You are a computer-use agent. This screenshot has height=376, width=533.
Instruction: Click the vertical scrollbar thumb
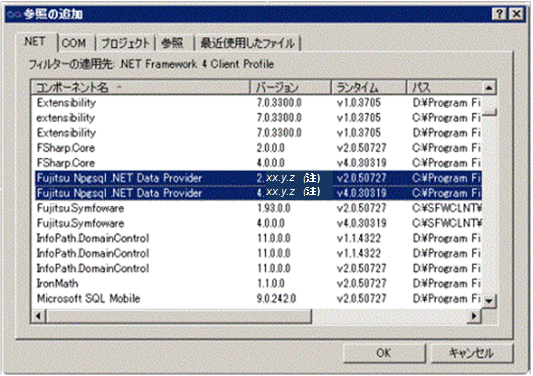click(x=489, y=105)
